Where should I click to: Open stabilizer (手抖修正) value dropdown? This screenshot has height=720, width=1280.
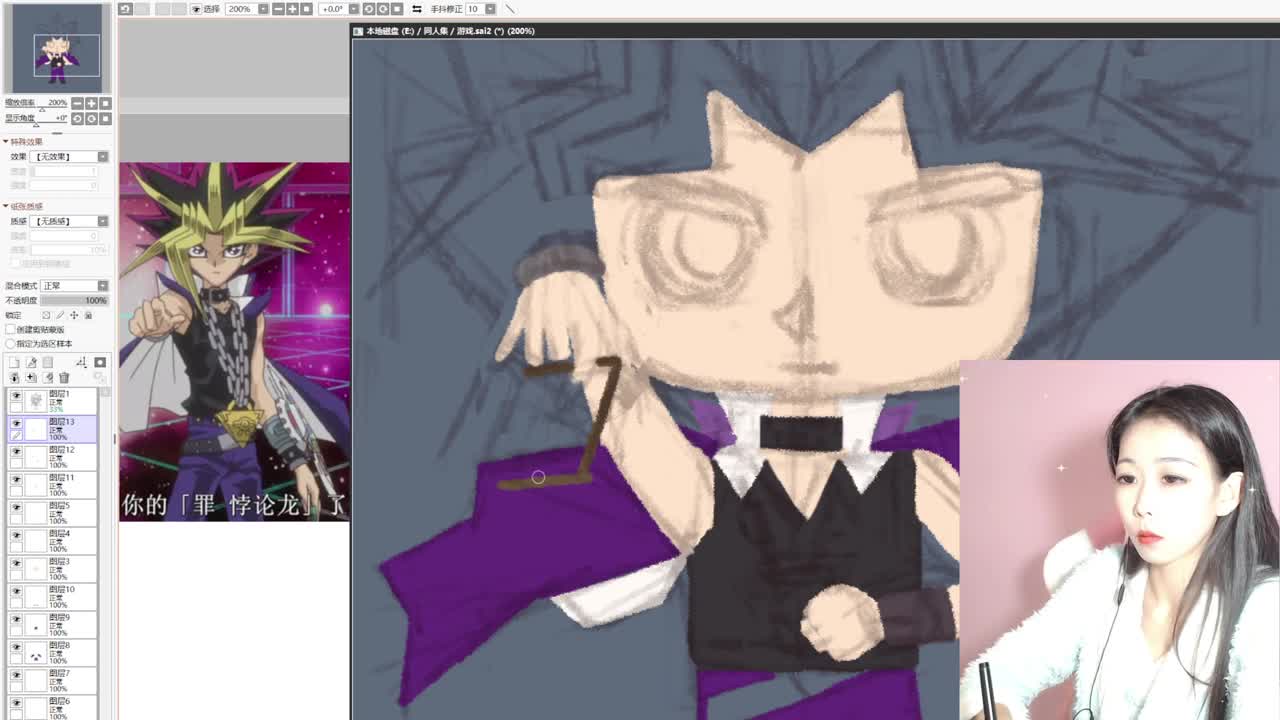point(490,9)
